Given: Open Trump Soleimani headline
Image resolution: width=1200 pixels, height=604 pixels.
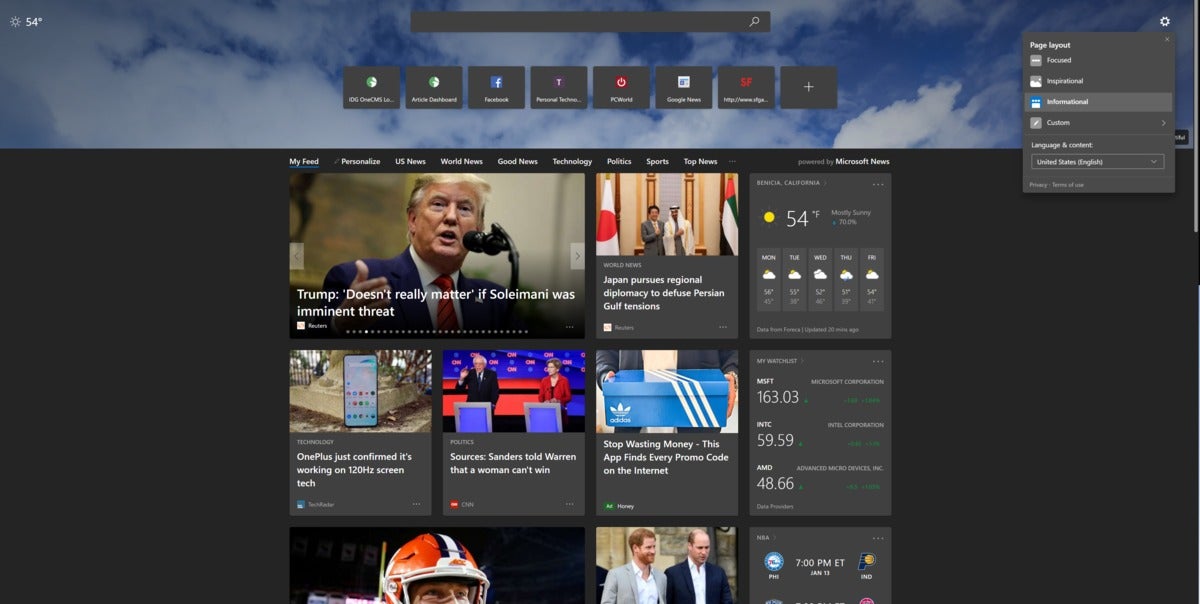Looking at the screenshot, I should tap(436, 303).
